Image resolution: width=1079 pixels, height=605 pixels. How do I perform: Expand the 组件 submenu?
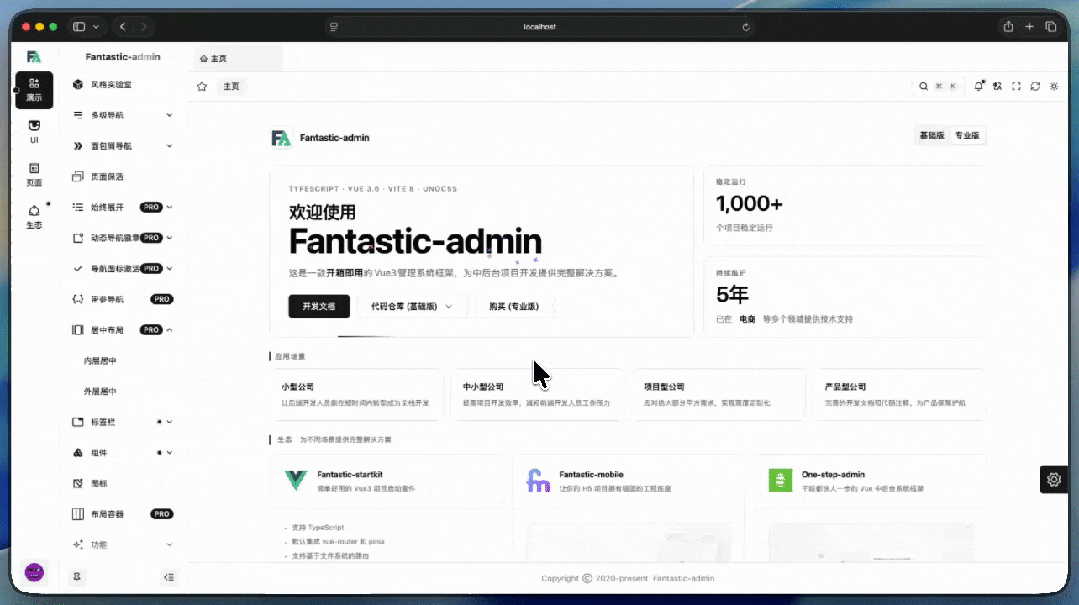pyautogui.click(x=122, y=452)
